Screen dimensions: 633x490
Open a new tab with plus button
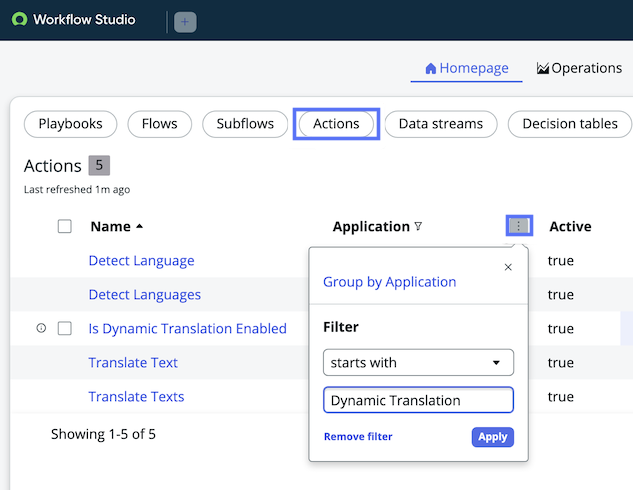coord(185,22)
